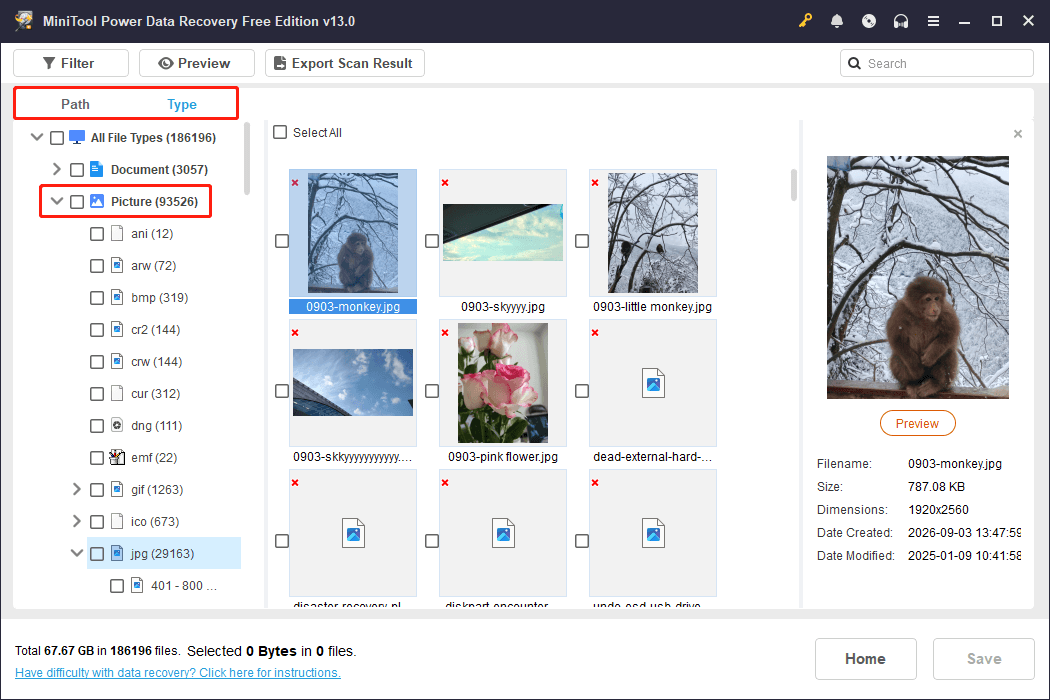Click the cr2 file type icon
The image size is (1050, 700).
117,329
